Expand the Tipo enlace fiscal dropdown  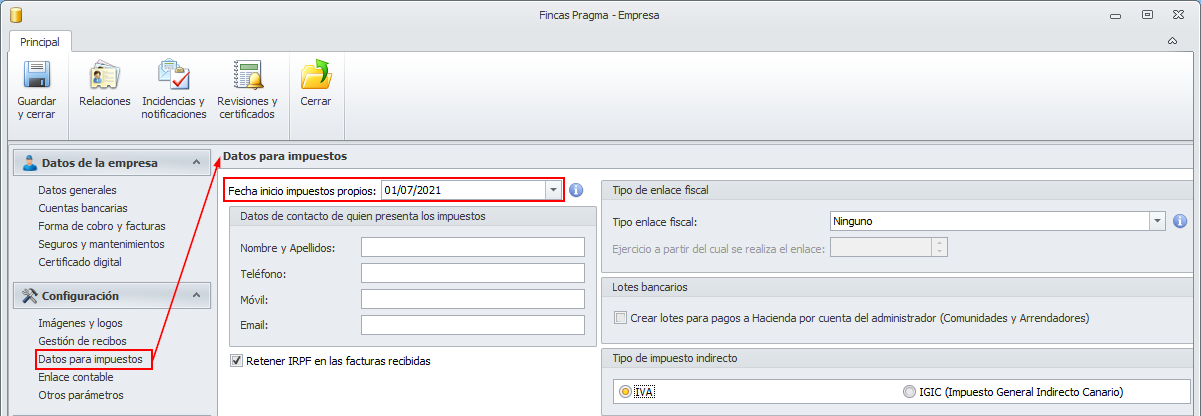coord(1158,221)
